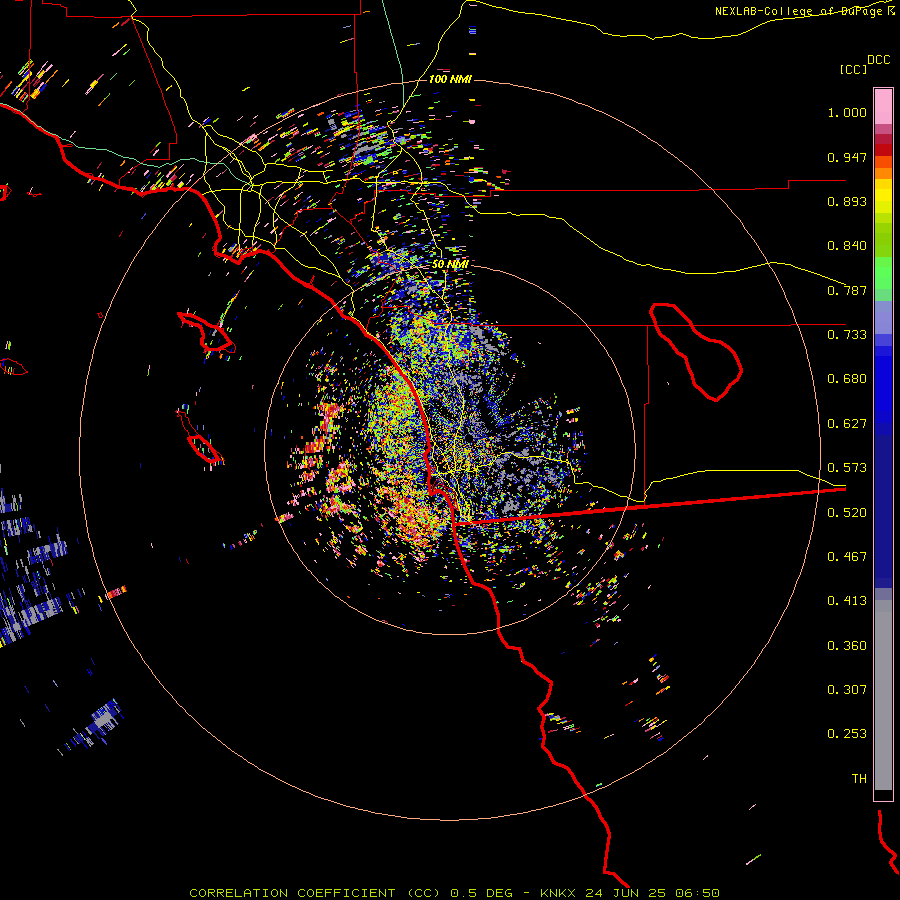900x900 pixels.
Task: Pick the orange segment of the color bar
Action: pos(883,173)
